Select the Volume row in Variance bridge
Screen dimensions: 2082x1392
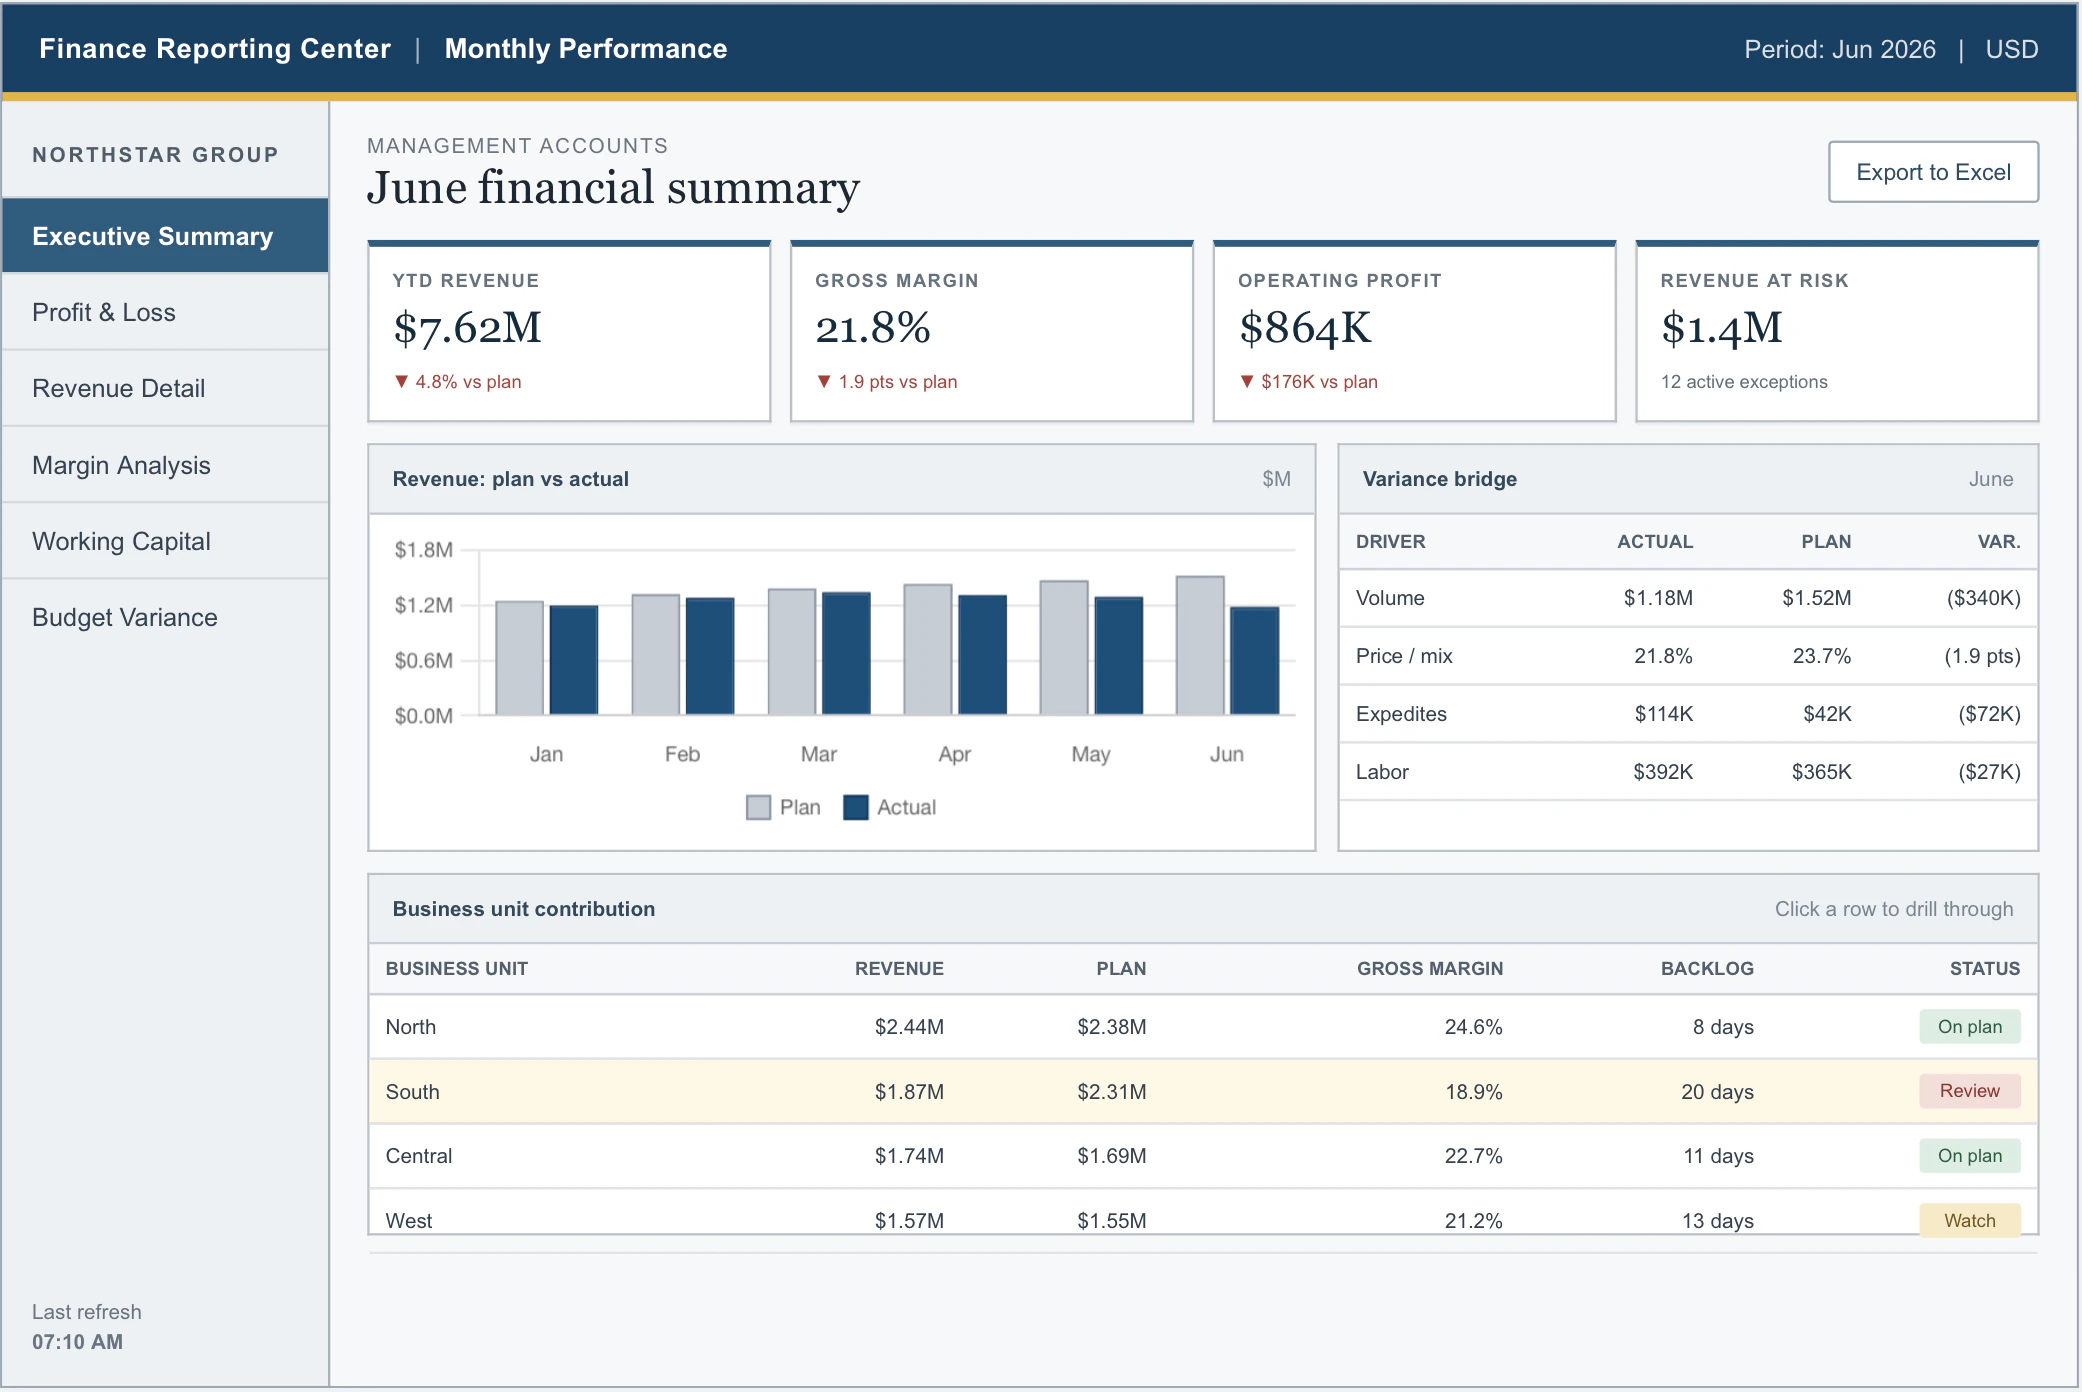pyautogui.click(x=1688, y=598)
